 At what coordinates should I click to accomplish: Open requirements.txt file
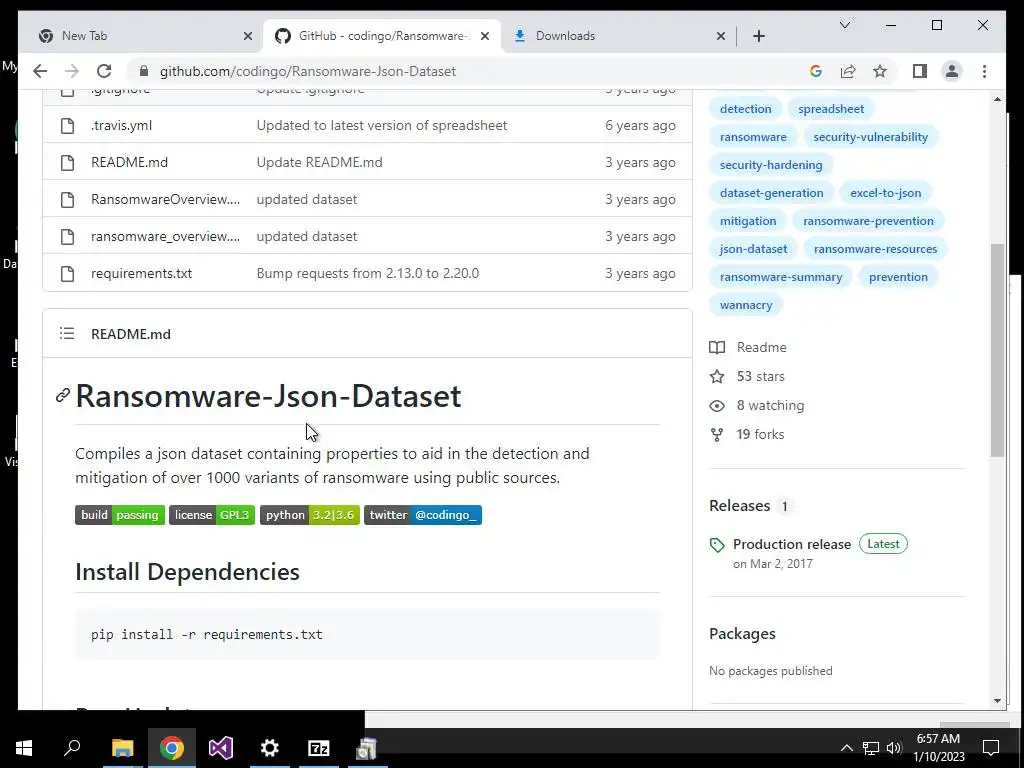(141, 273)
